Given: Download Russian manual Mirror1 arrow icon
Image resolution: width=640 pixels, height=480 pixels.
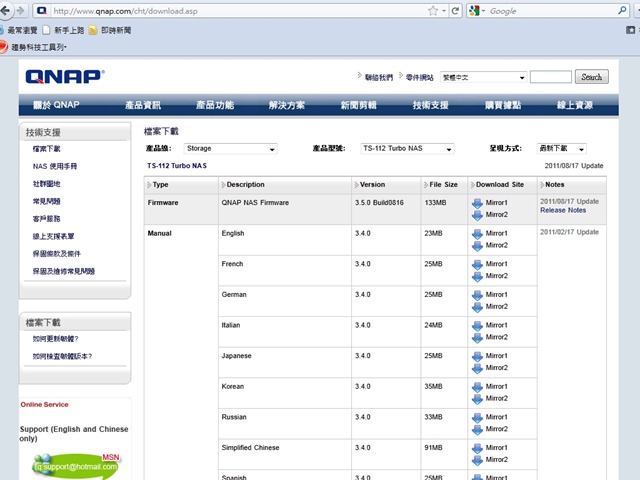Looking at the screenshot, I should click(477, 417).
